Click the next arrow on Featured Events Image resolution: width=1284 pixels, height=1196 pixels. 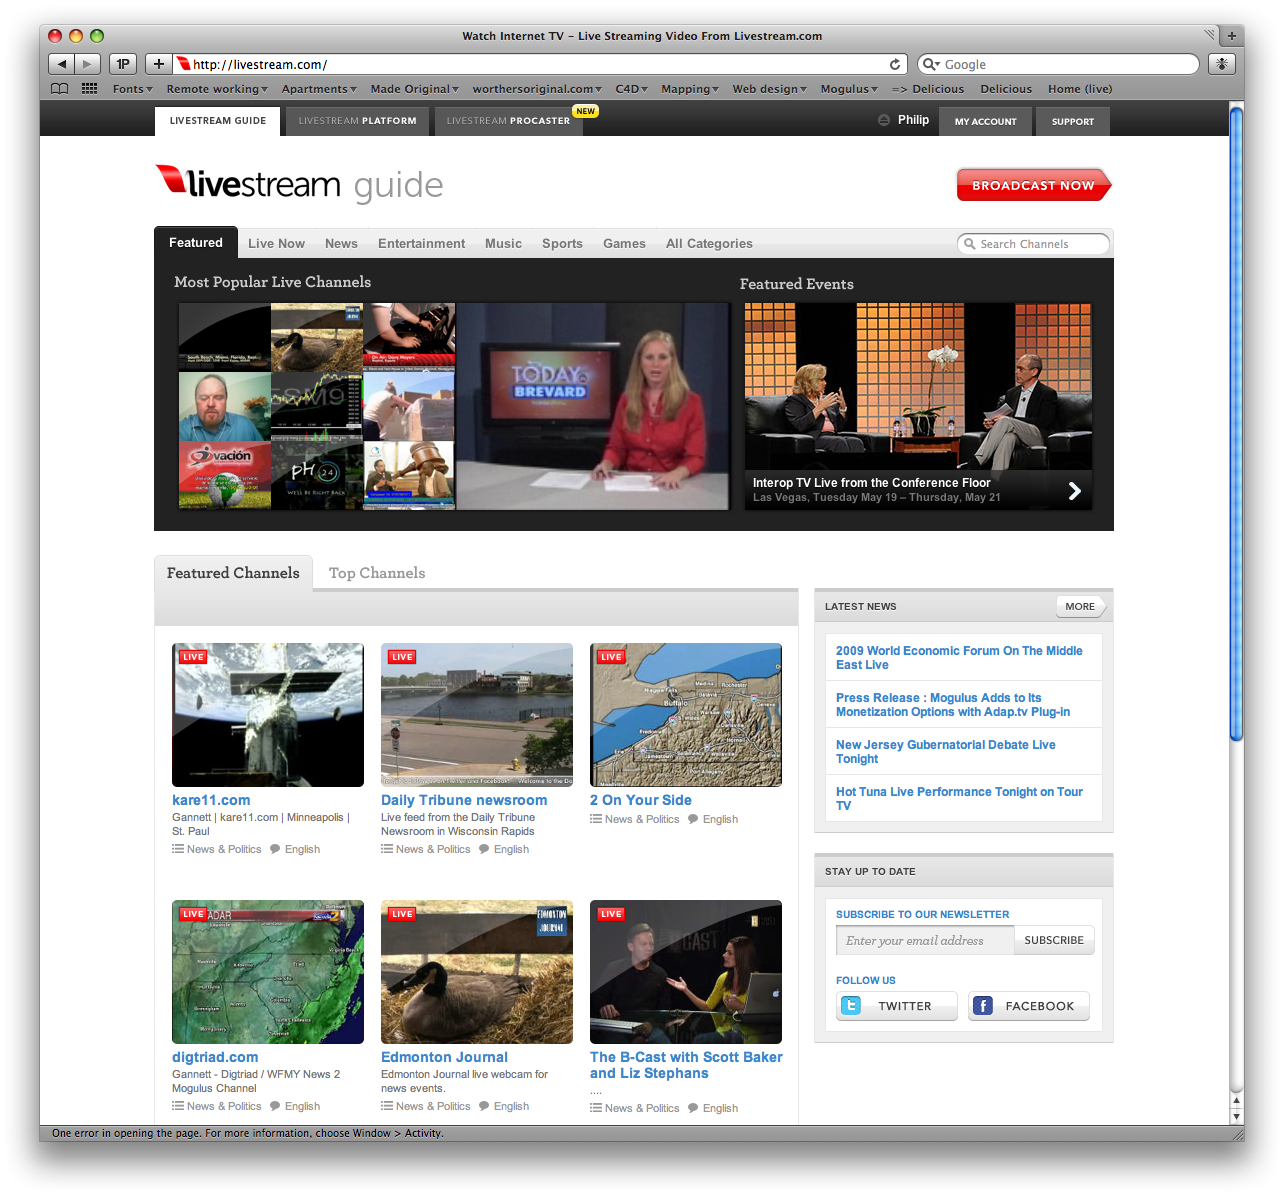1074,491
